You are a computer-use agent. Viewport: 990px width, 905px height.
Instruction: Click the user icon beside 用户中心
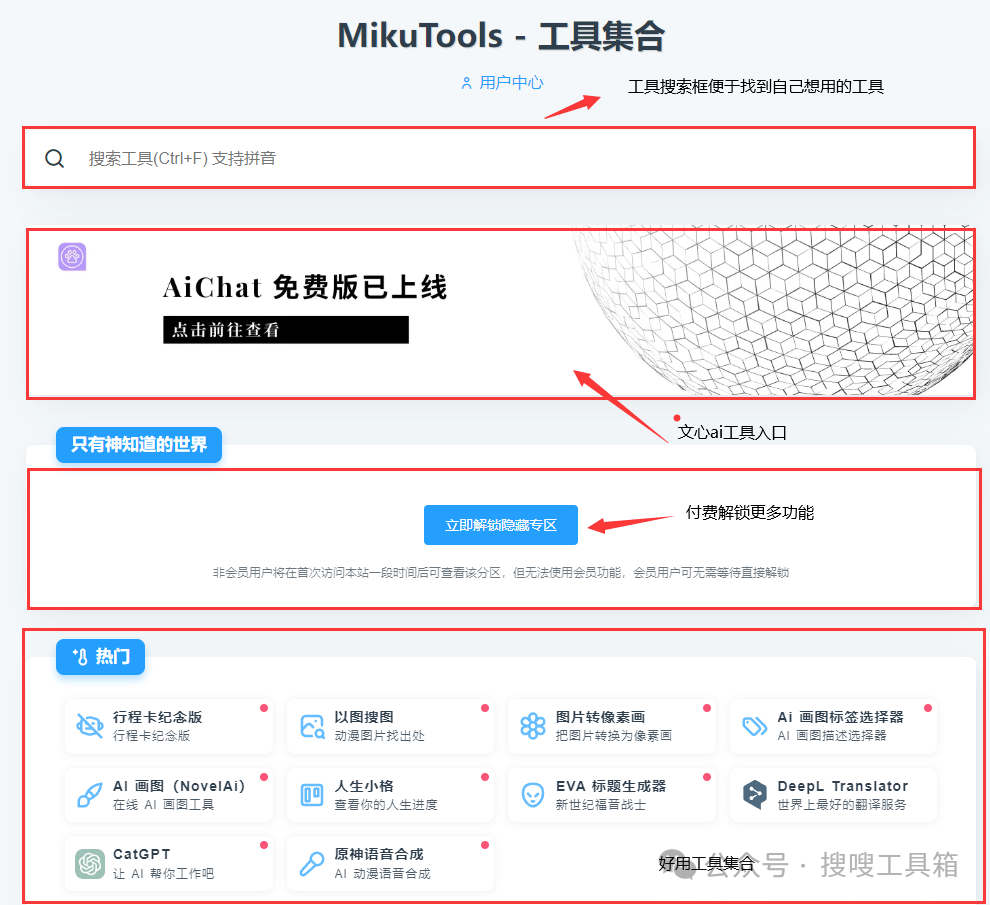click(x=467, y=83)
